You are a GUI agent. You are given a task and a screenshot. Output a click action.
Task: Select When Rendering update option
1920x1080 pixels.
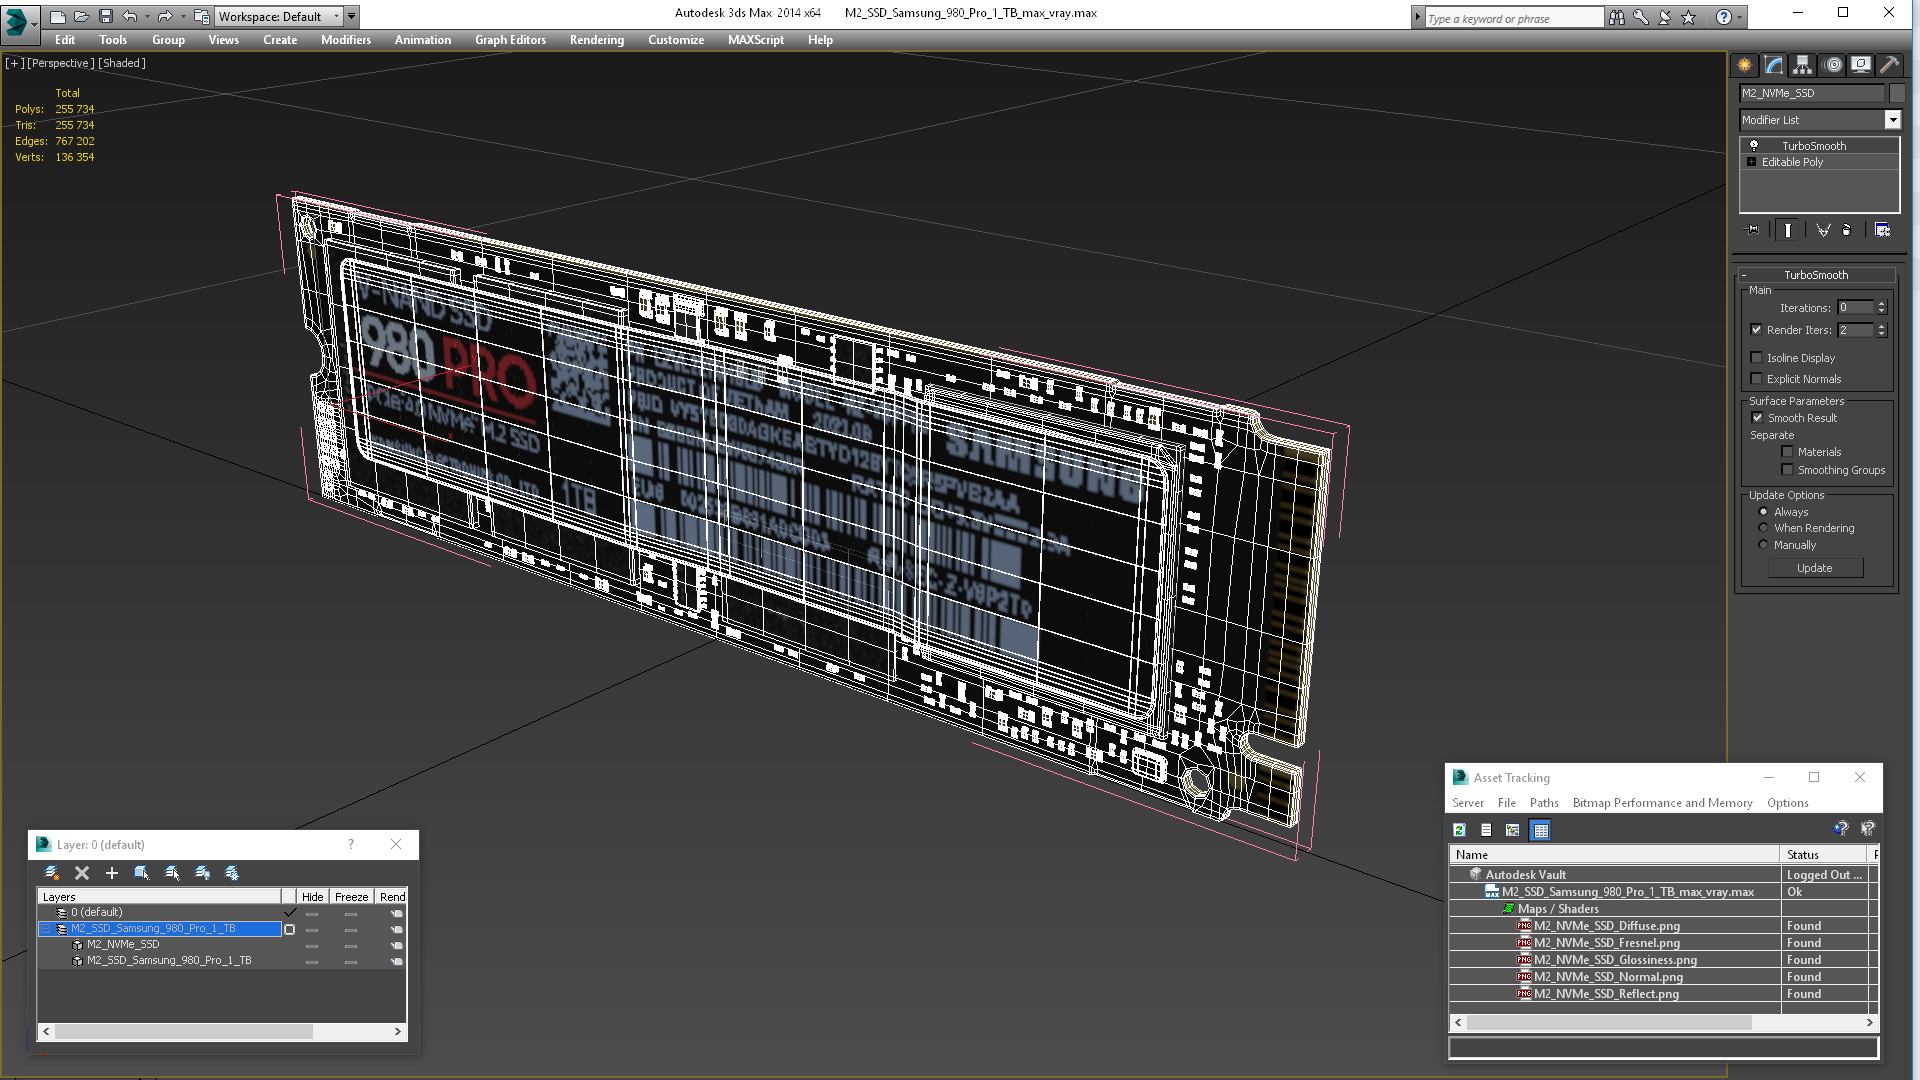tap(1763, 528)
